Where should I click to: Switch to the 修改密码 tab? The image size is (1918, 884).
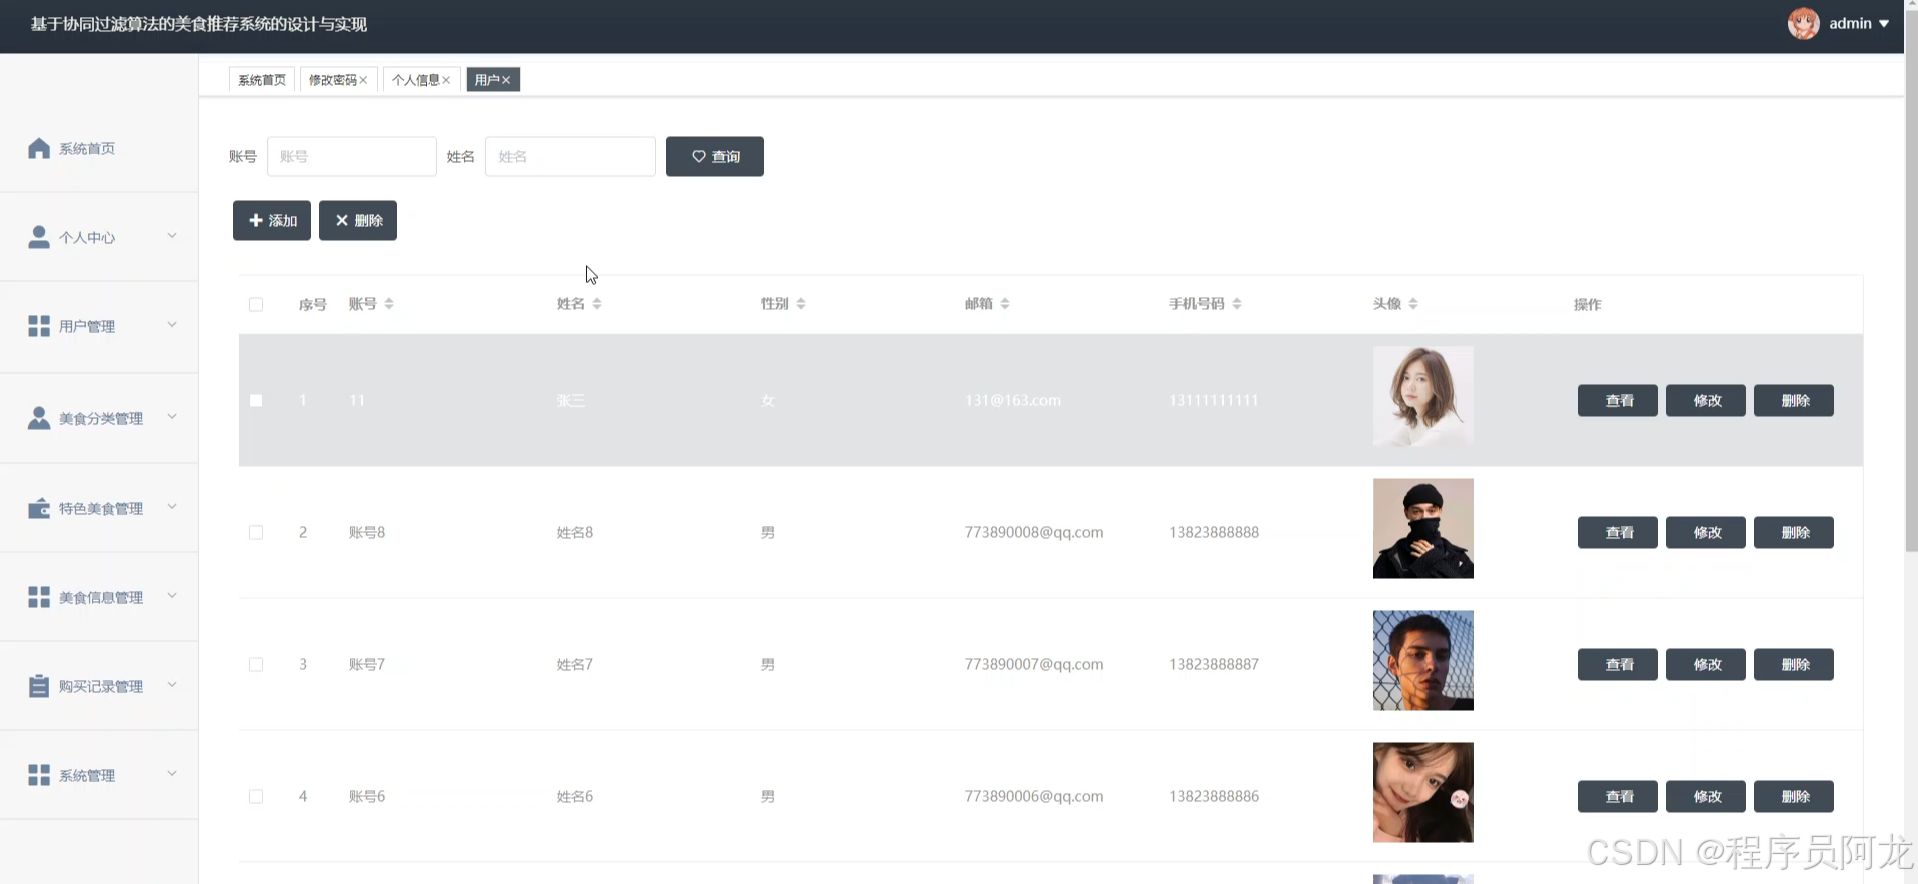pyautogui.click(x=338, y=80)
